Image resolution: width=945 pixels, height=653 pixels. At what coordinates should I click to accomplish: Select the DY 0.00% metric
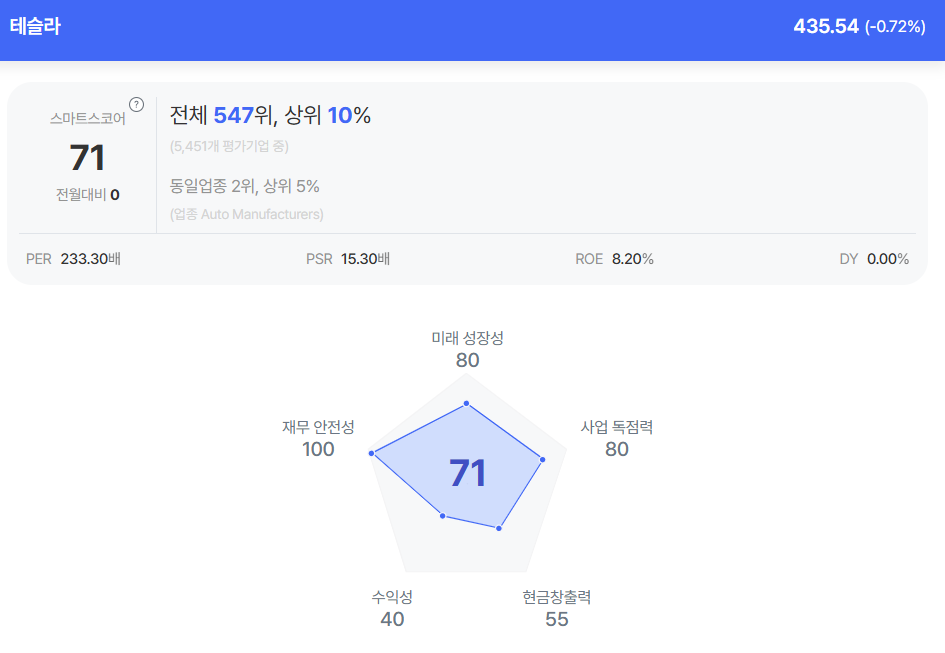874,259
